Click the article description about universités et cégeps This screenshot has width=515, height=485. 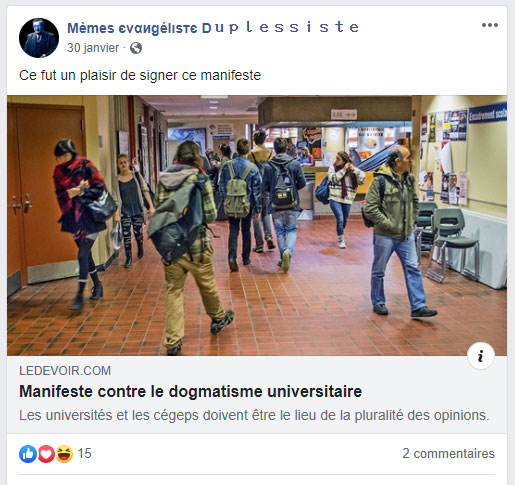254,415
